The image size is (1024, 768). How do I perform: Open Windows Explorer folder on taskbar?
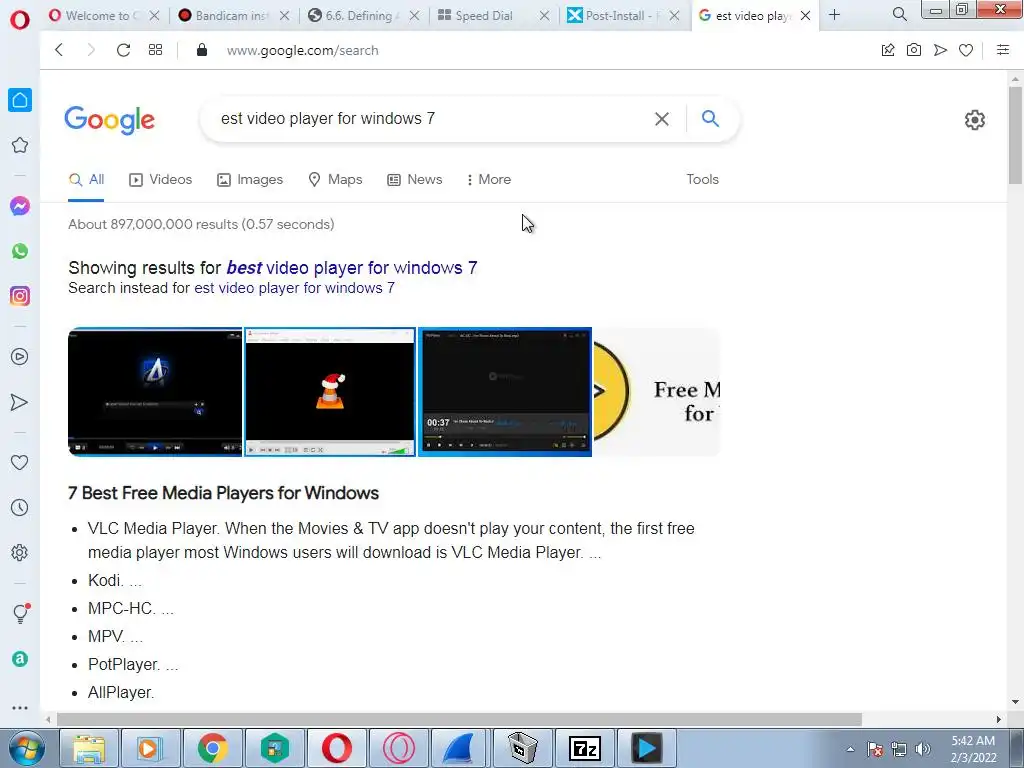tap(88, 748)
